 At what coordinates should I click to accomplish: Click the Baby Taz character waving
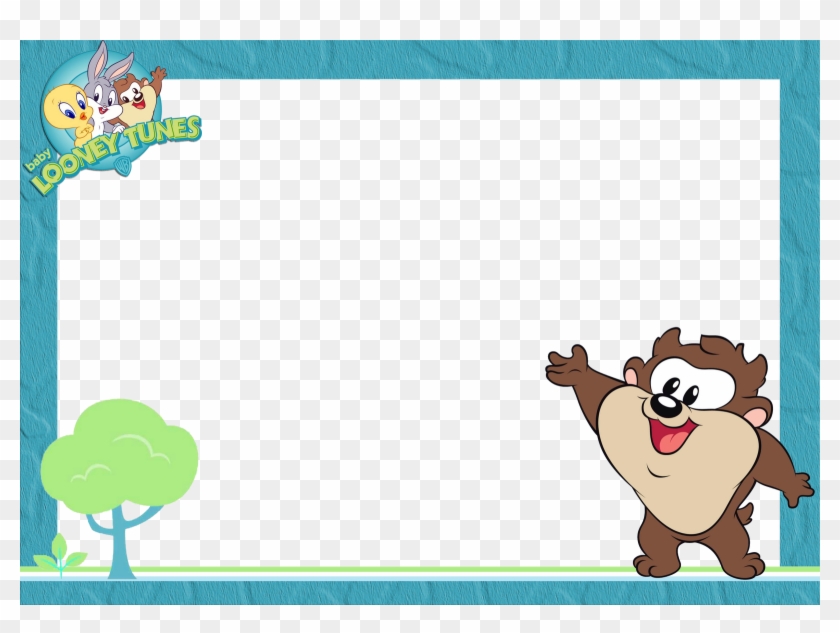[680, 453]
